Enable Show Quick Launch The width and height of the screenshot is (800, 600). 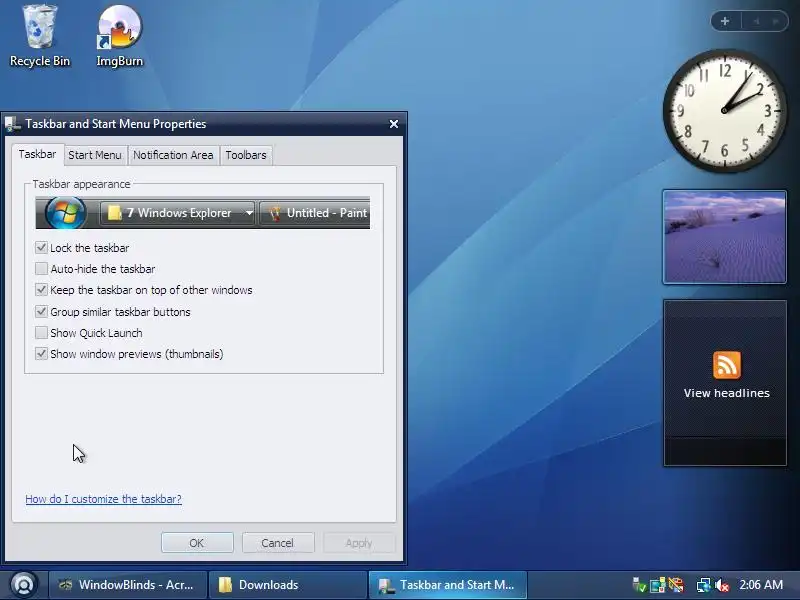pos(41,333)
